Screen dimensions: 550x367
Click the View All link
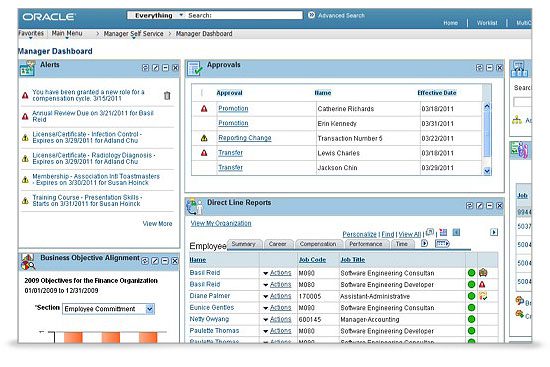(x=410, y=234)
